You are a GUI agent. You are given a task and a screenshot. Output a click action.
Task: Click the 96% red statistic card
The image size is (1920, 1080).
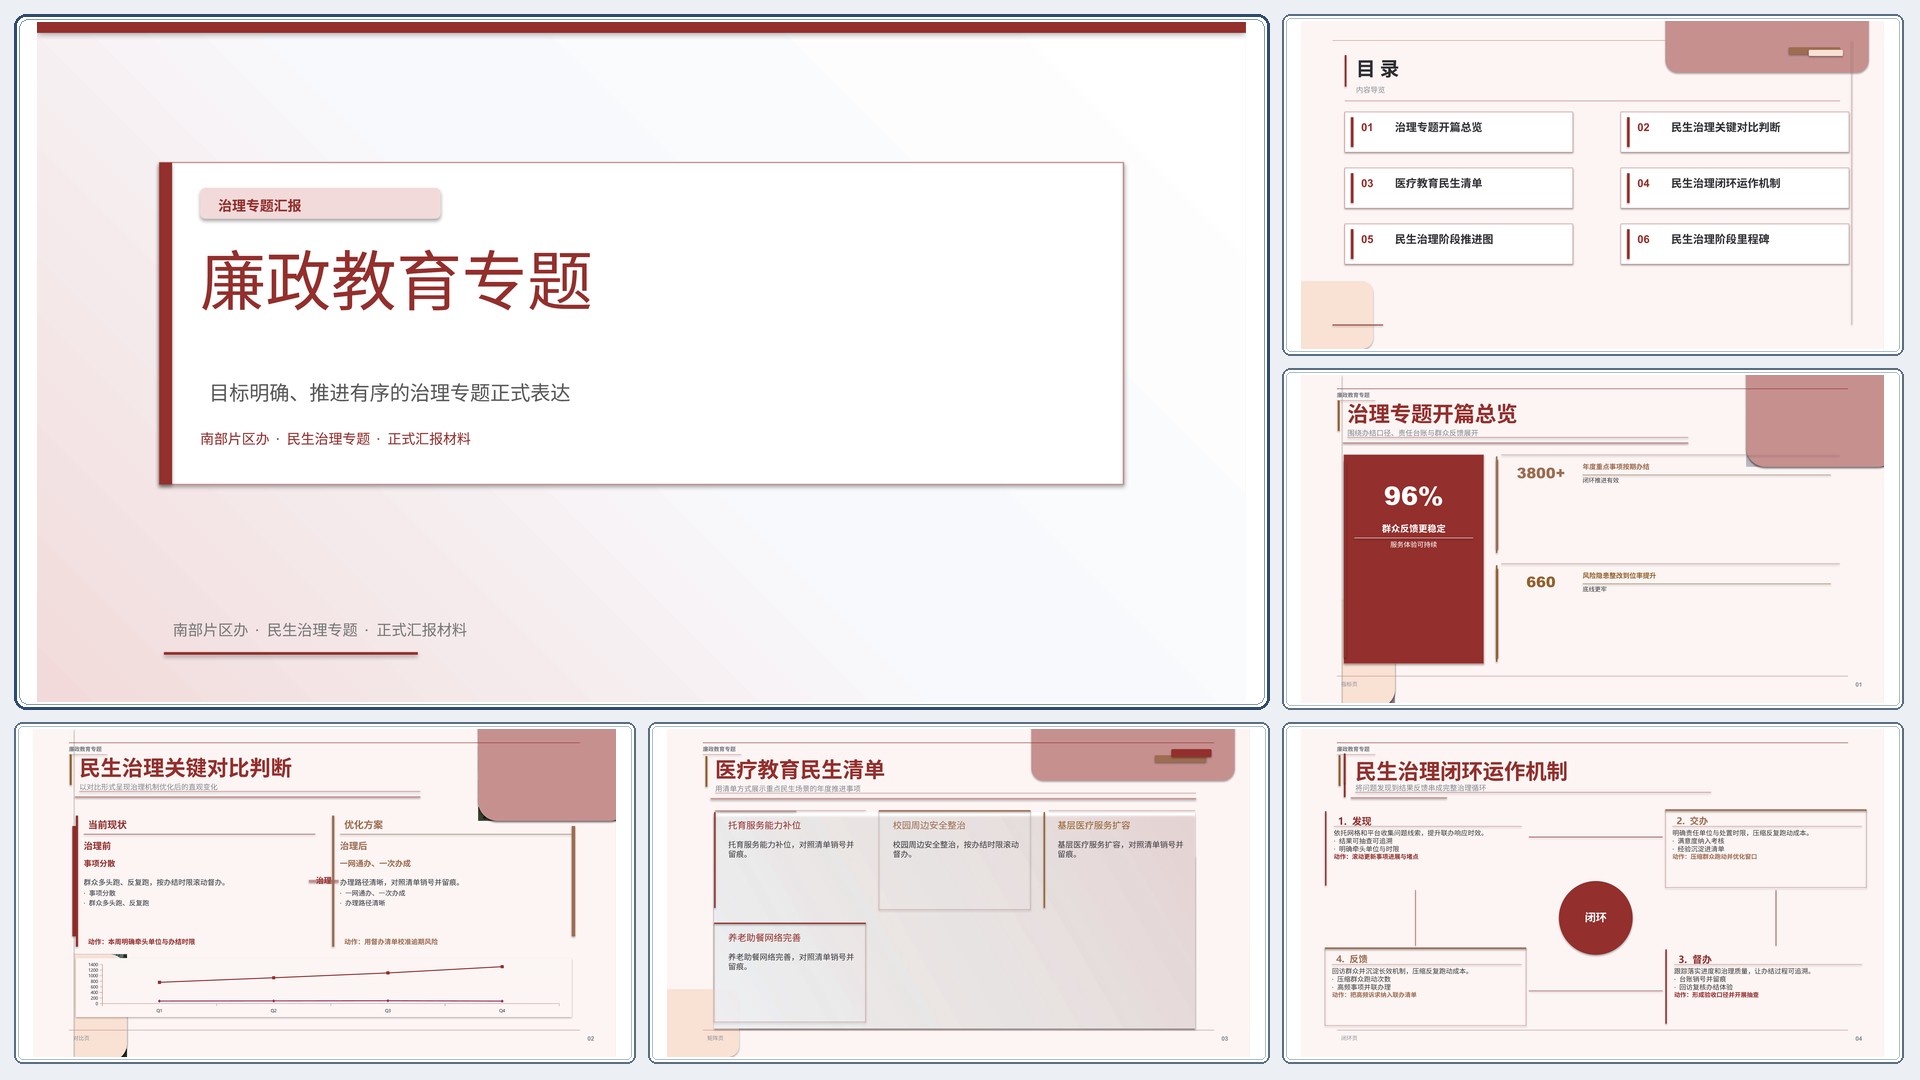[x=1413, y=559]
